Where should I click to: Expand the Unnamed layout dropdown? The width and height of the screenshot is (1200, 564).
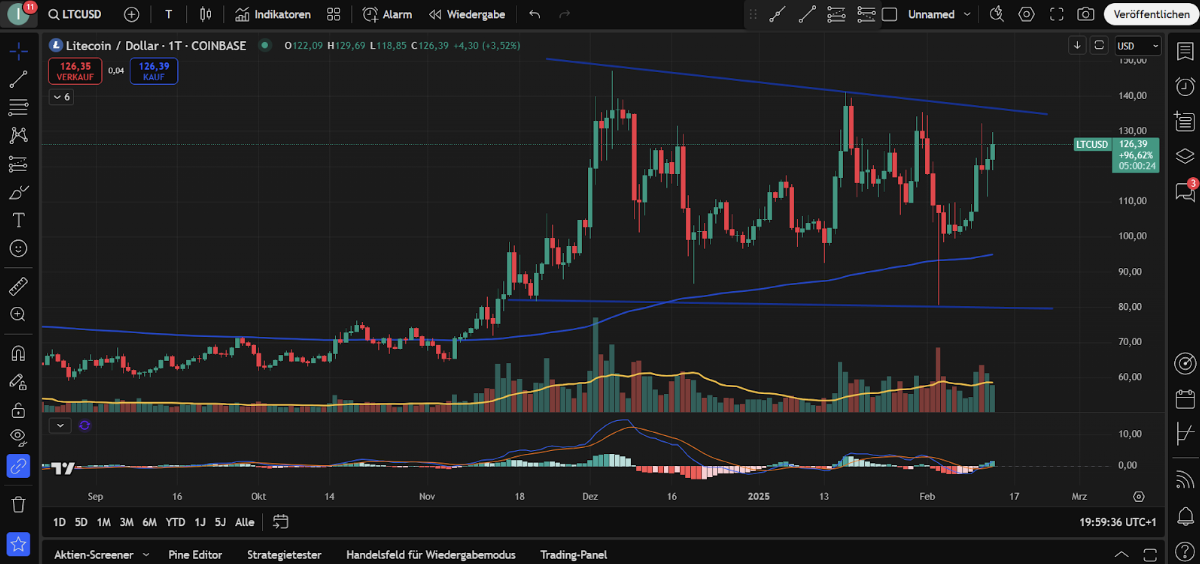pos(939,15)
